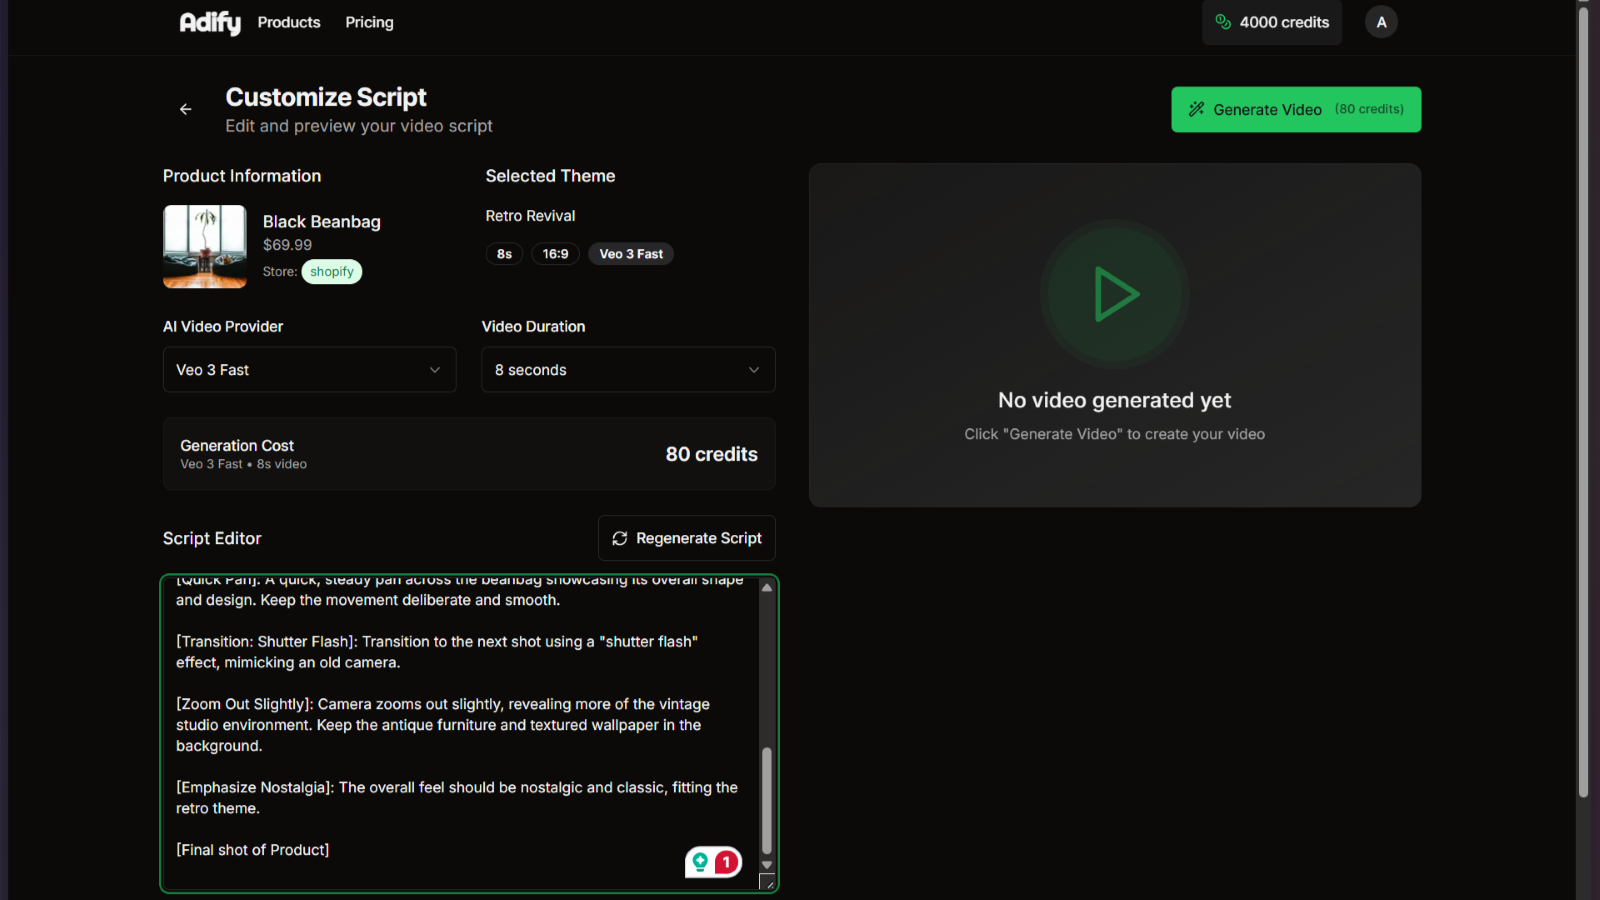
Task: Click the shopify store tag
Action: (332, 272)
